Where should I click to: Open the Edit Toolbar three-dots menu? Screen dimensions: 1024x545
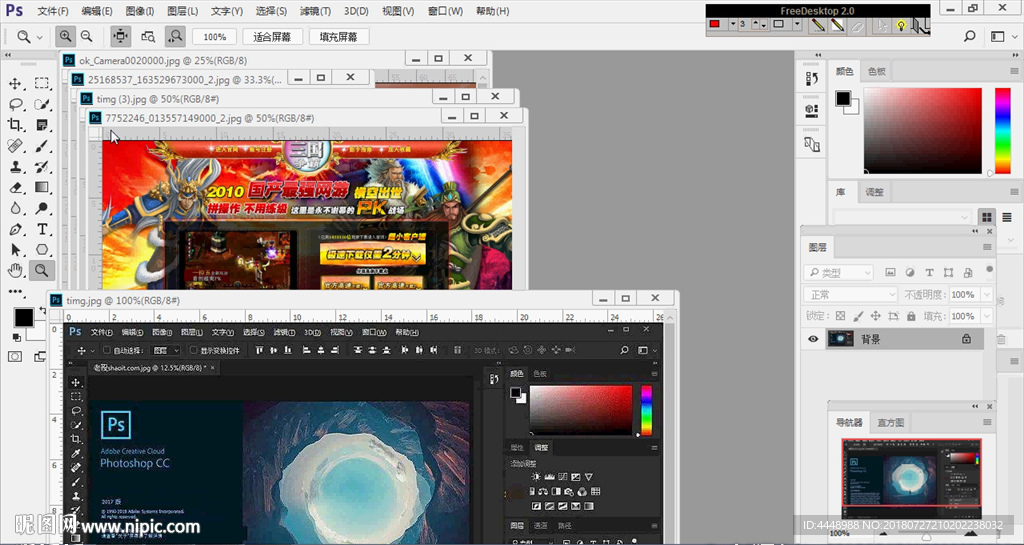15,291
